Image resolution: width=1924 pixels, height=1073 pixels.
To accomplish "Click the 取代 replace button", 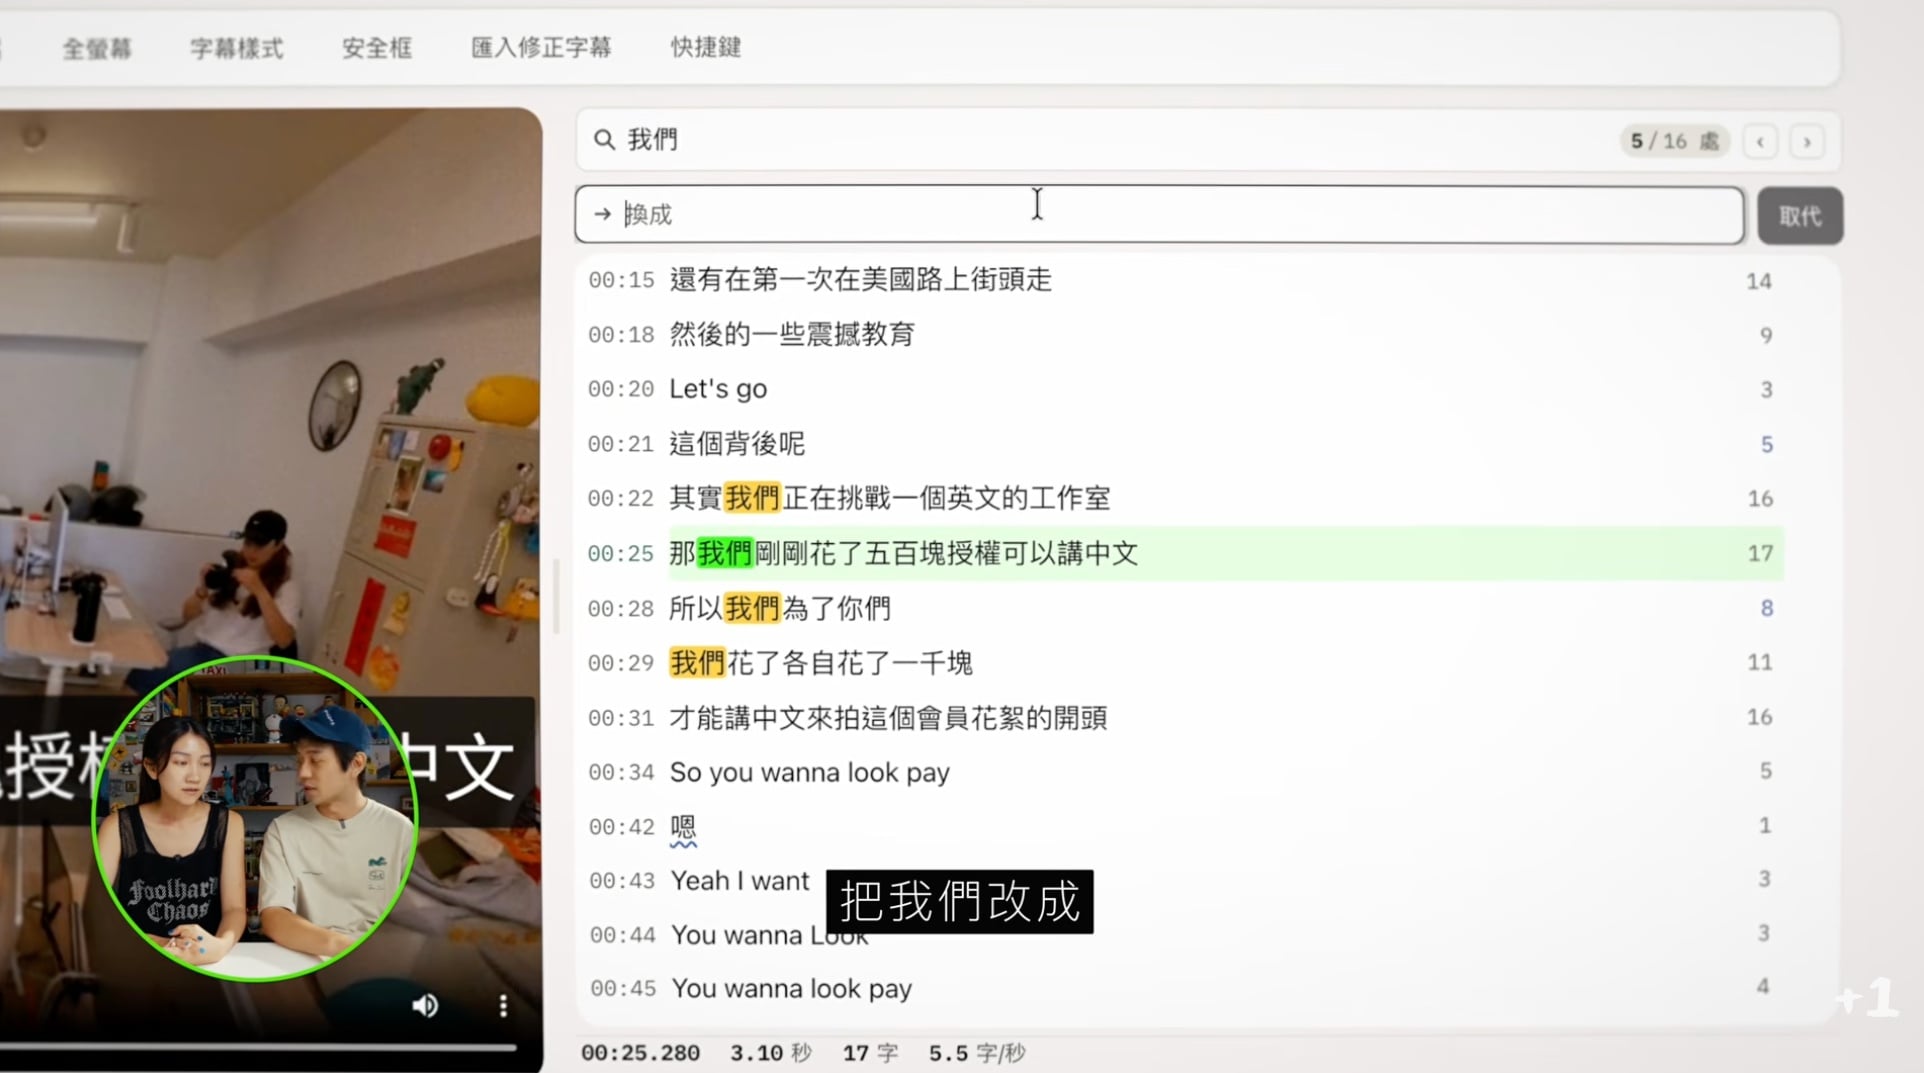I will click(x=1800, y=216).
